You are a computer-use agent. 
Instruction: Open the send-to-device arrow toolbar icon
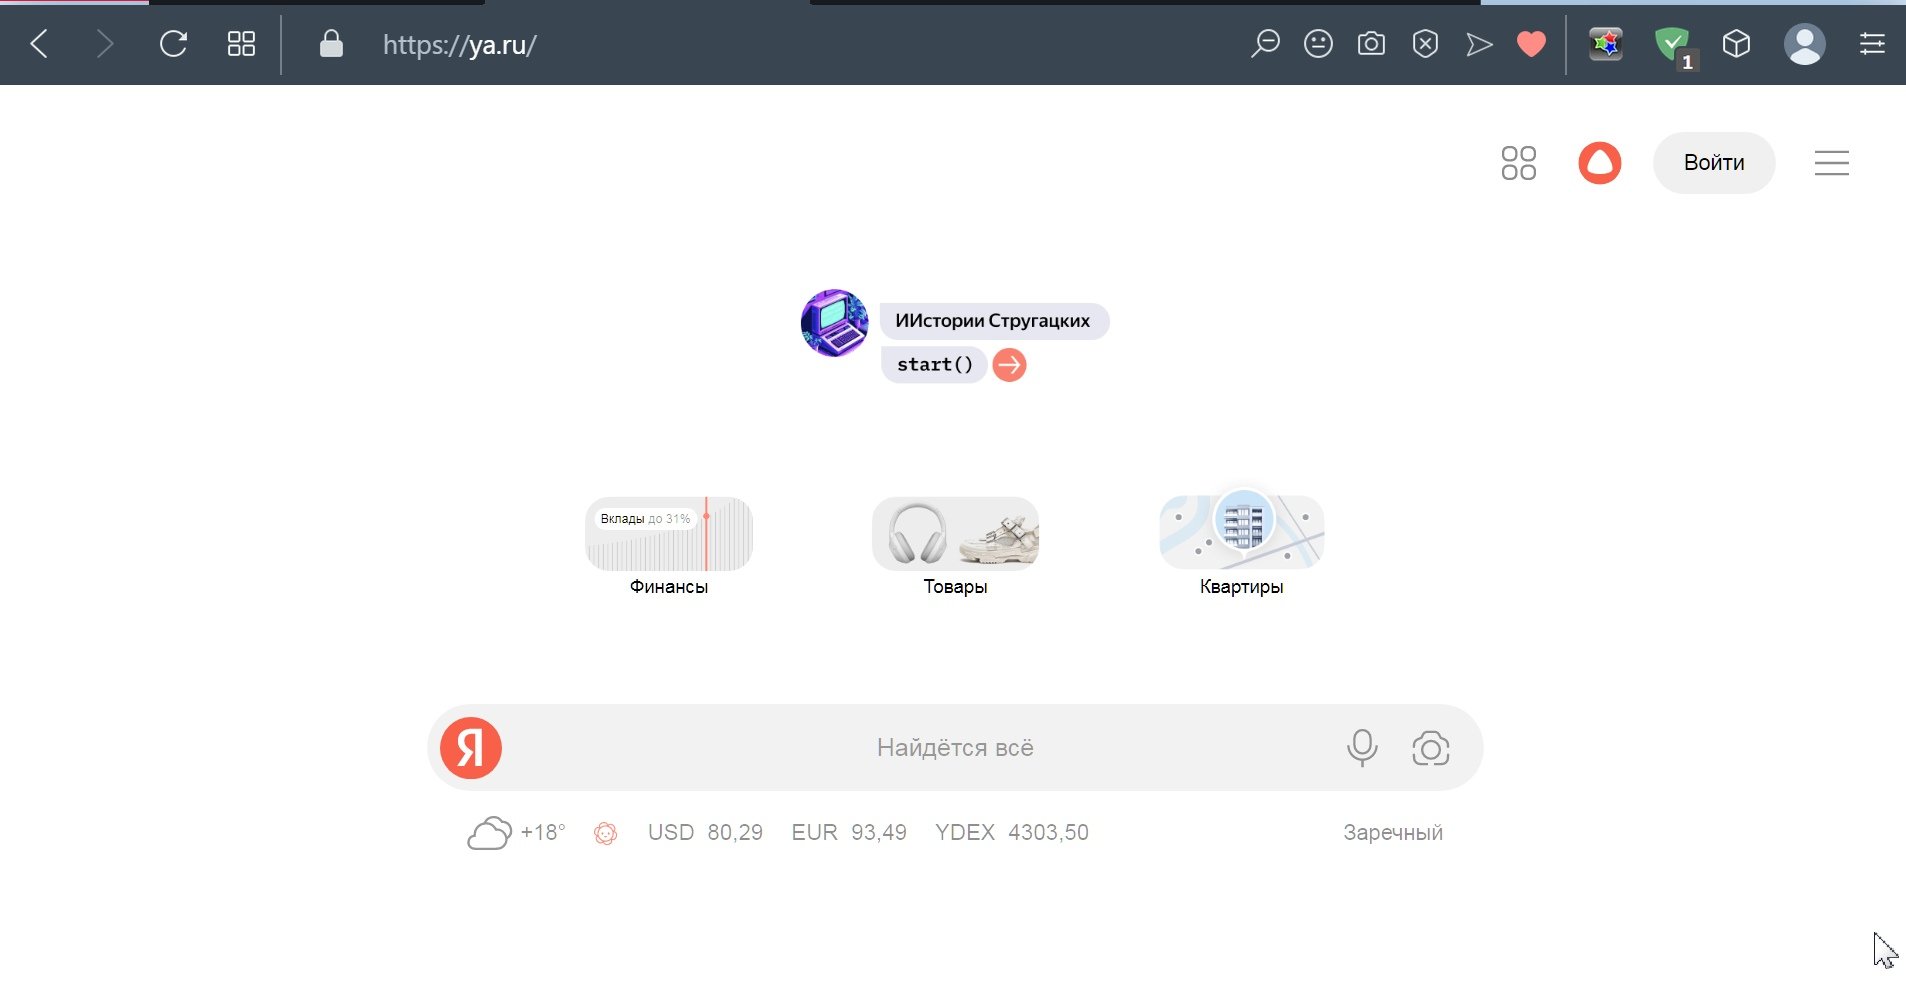pos(1479,44)
